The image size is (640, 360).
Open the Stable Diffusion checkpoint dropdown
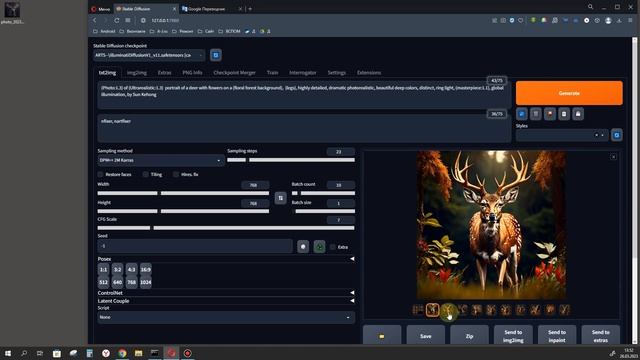149,55
